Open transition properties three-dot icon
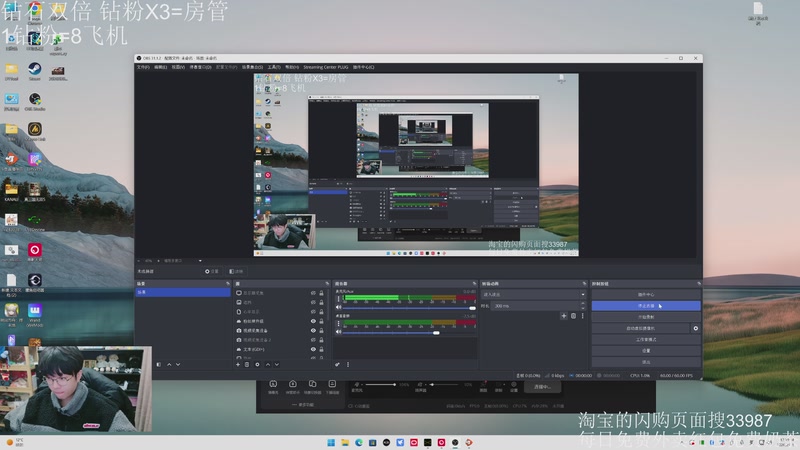 click(583, 316)
